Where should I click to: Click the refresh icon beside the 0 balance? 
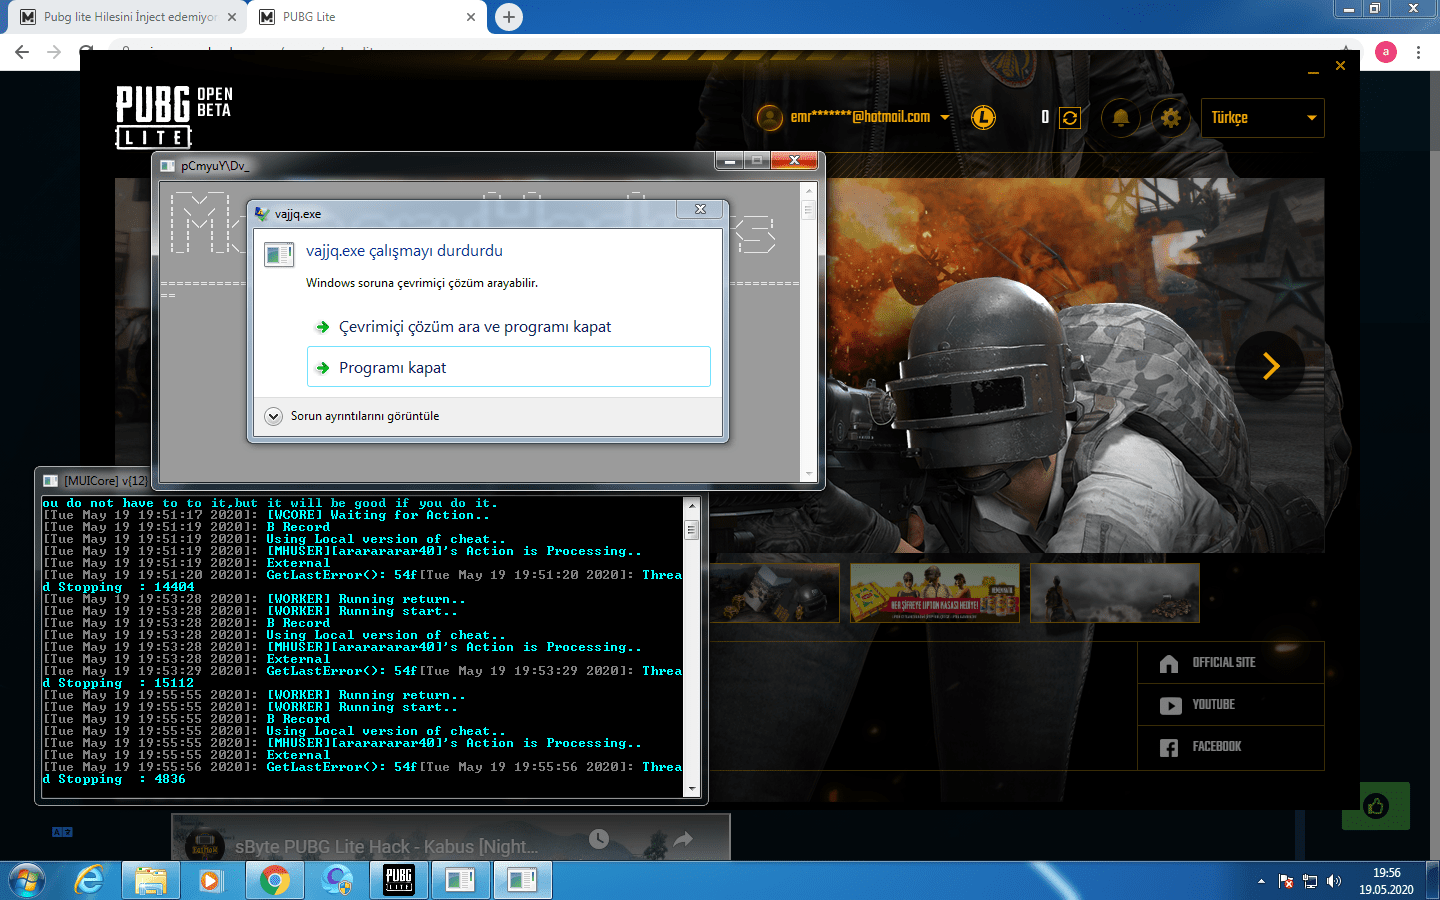[1070, 118]
